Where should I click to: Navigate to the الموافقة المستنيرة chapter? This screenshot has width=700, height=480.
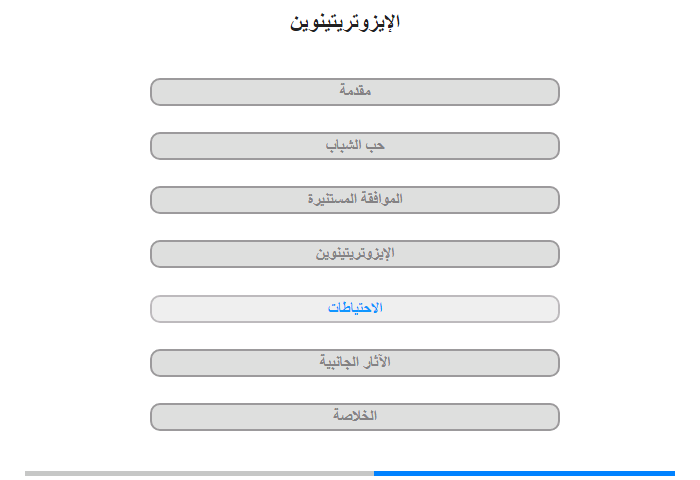(355, 200)
